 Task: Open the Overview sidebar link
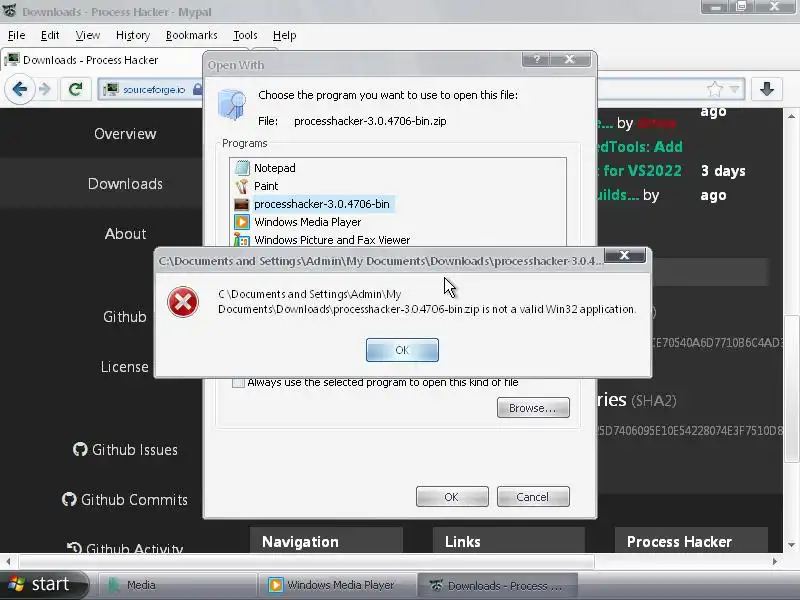click(125, 134)
